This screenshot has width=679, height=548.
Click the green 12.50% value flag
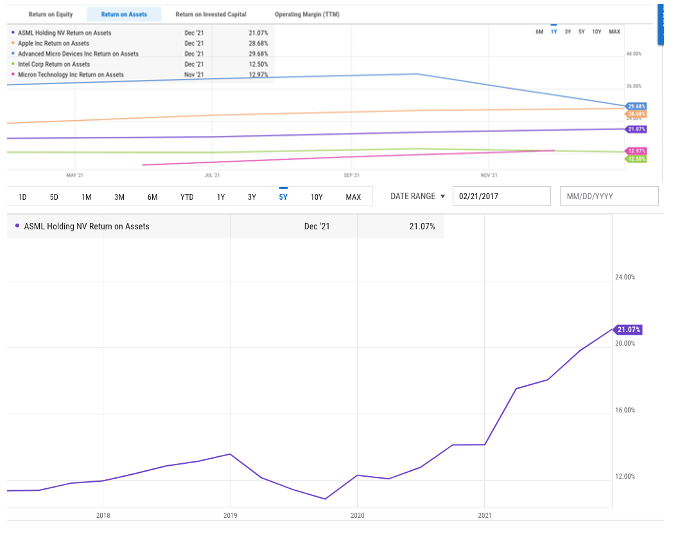tap(636, 159)
